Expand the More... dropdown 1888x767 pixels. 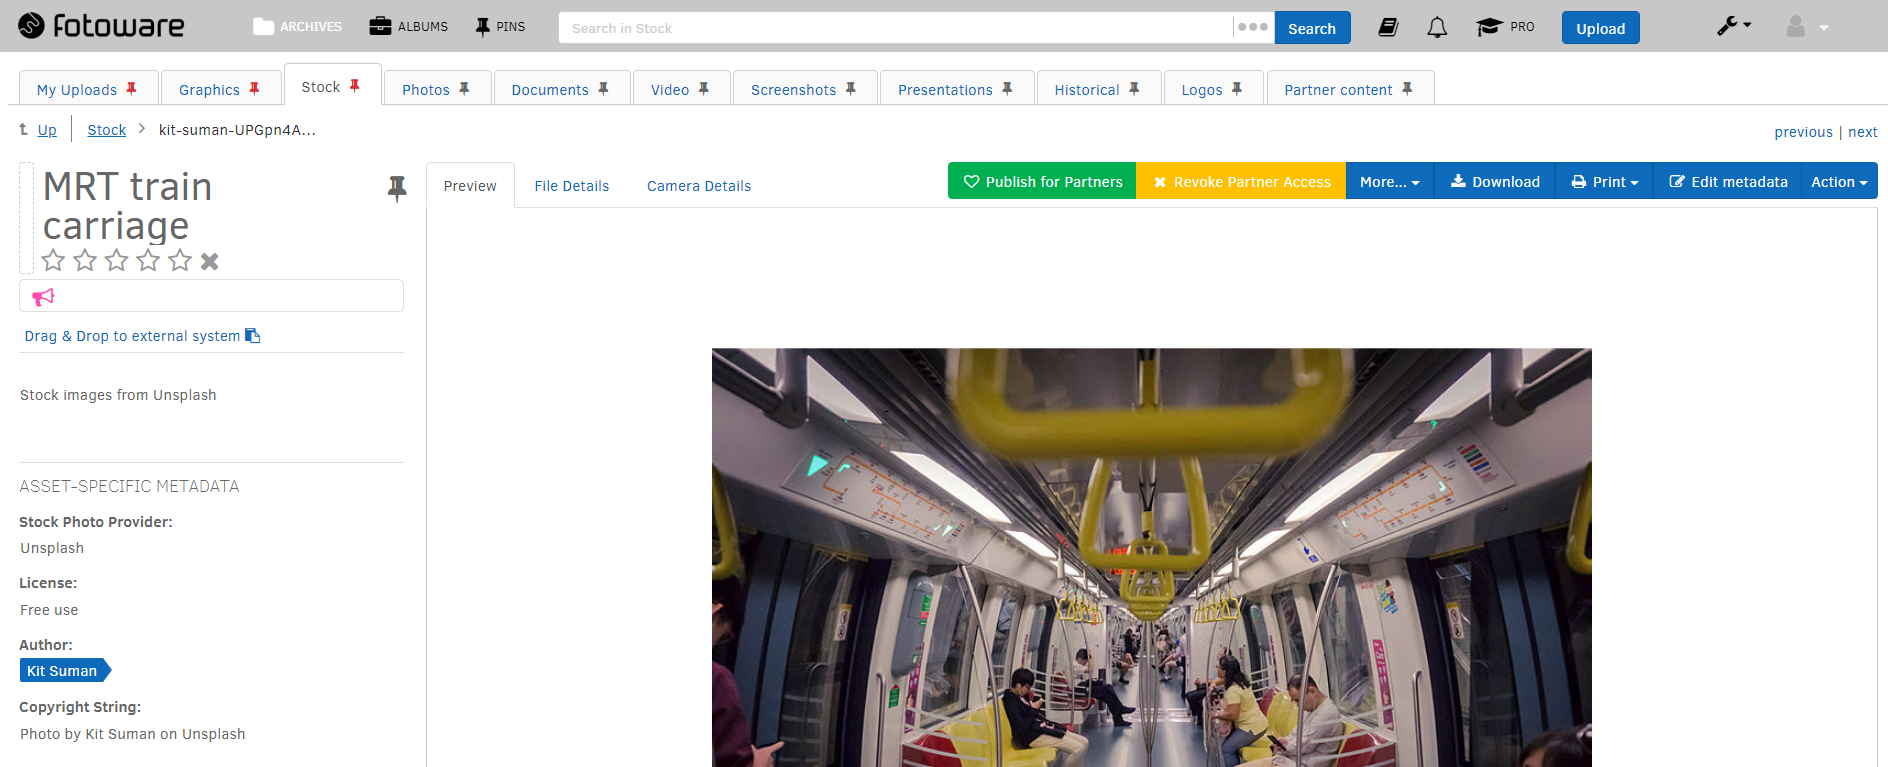coord(1389,181)
